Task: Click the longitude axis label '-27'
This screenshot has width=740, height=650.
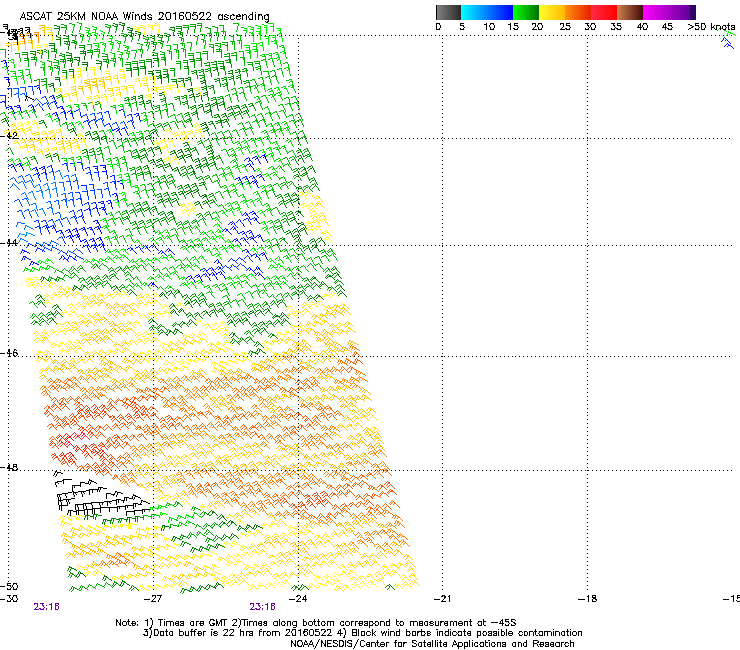Action: 153,599
